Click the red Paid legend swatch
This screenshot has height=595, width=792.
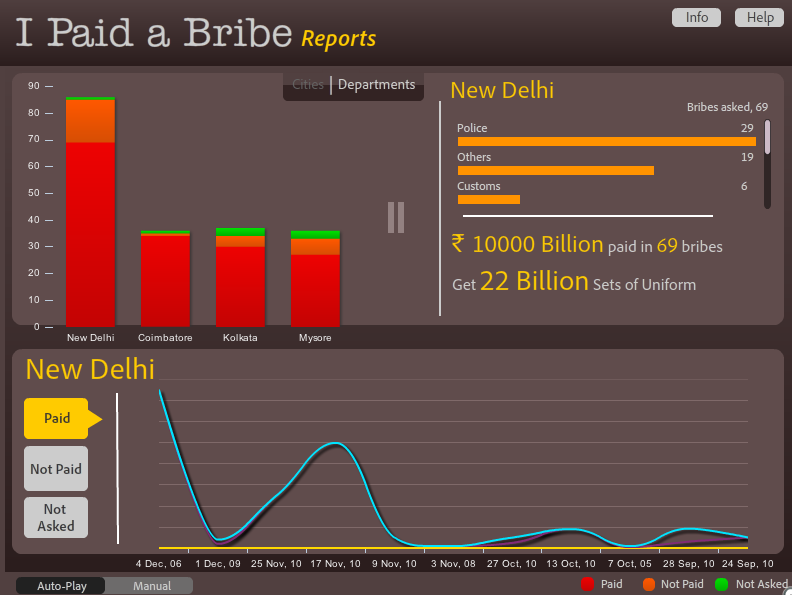[587, 584]
